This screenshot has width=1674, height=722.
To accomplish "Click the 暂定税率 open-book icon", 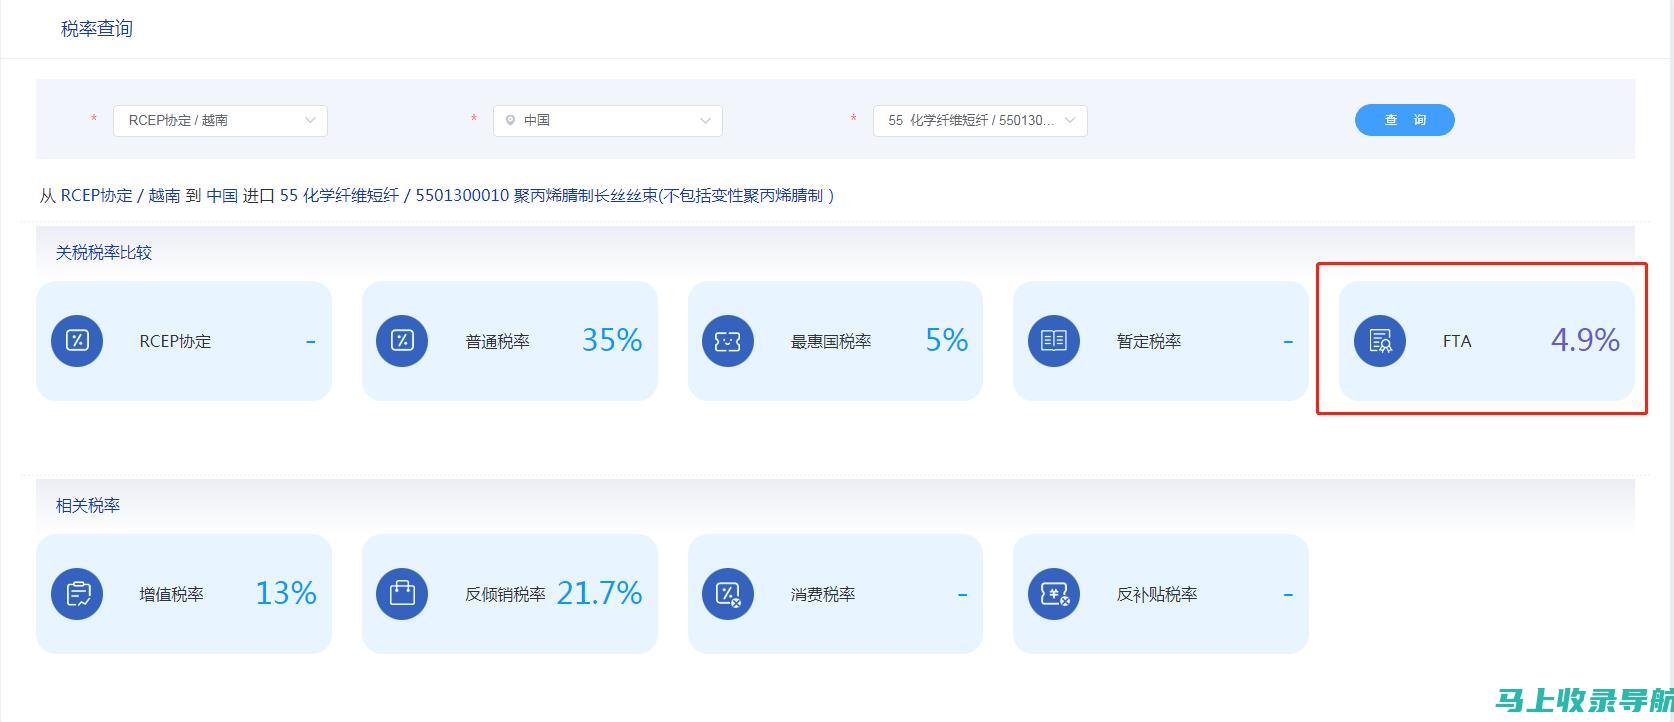I will coord(1054,341).
